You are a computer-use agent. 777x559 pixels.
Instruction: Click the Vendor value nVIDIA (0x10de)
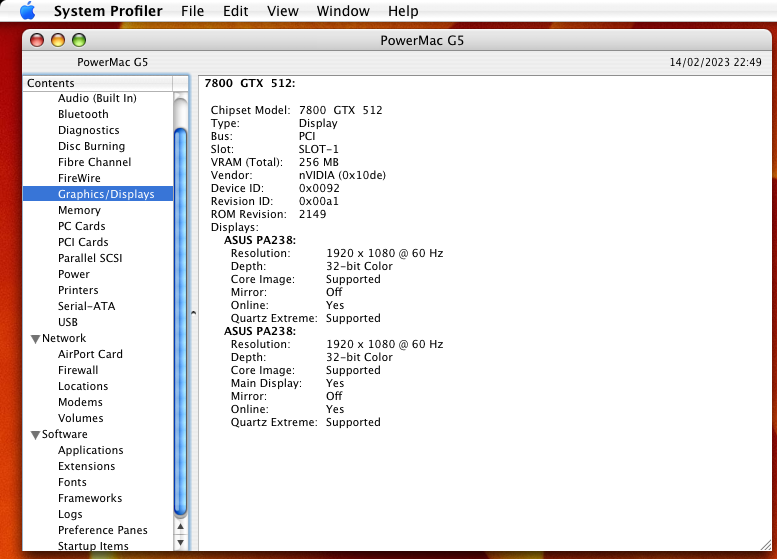point(342,175)
